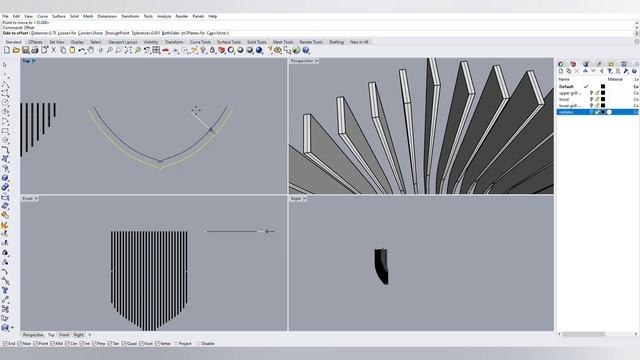Click the Move layer down arrow
This screenshot has height=360, width=640.
click(593, 71)
